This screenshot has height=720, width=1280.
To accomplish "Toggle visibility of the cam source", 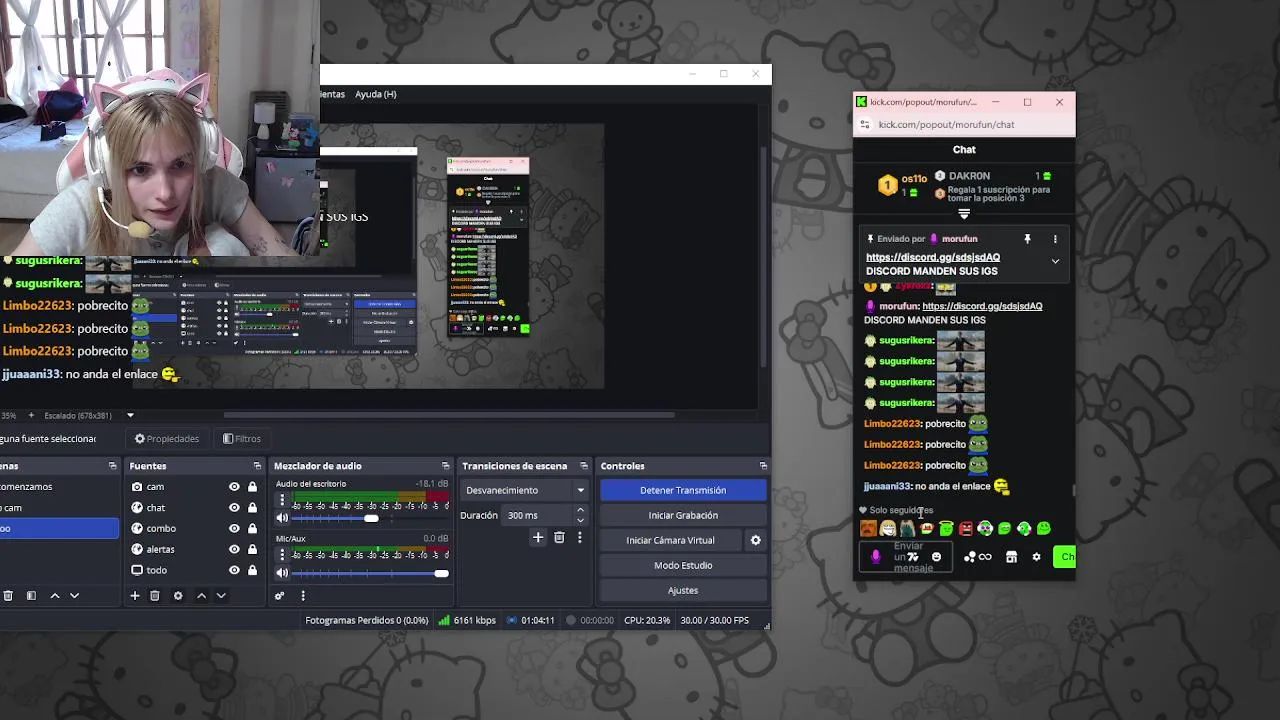I will click(x=234, y=487).
